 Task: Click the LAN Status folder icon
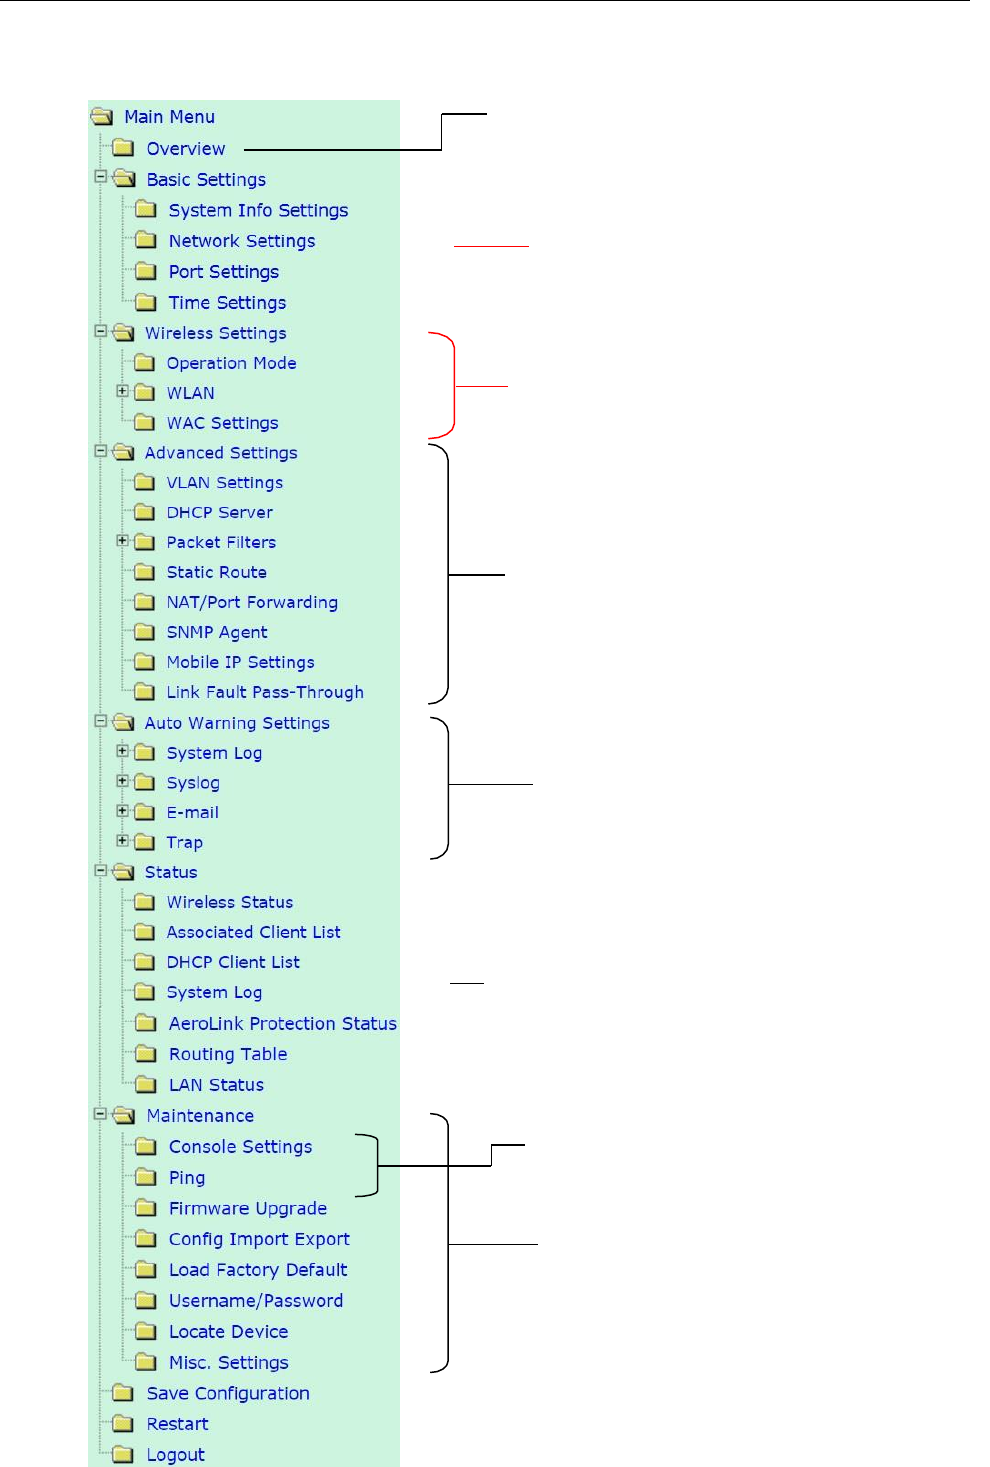(x=146, y=1085)
